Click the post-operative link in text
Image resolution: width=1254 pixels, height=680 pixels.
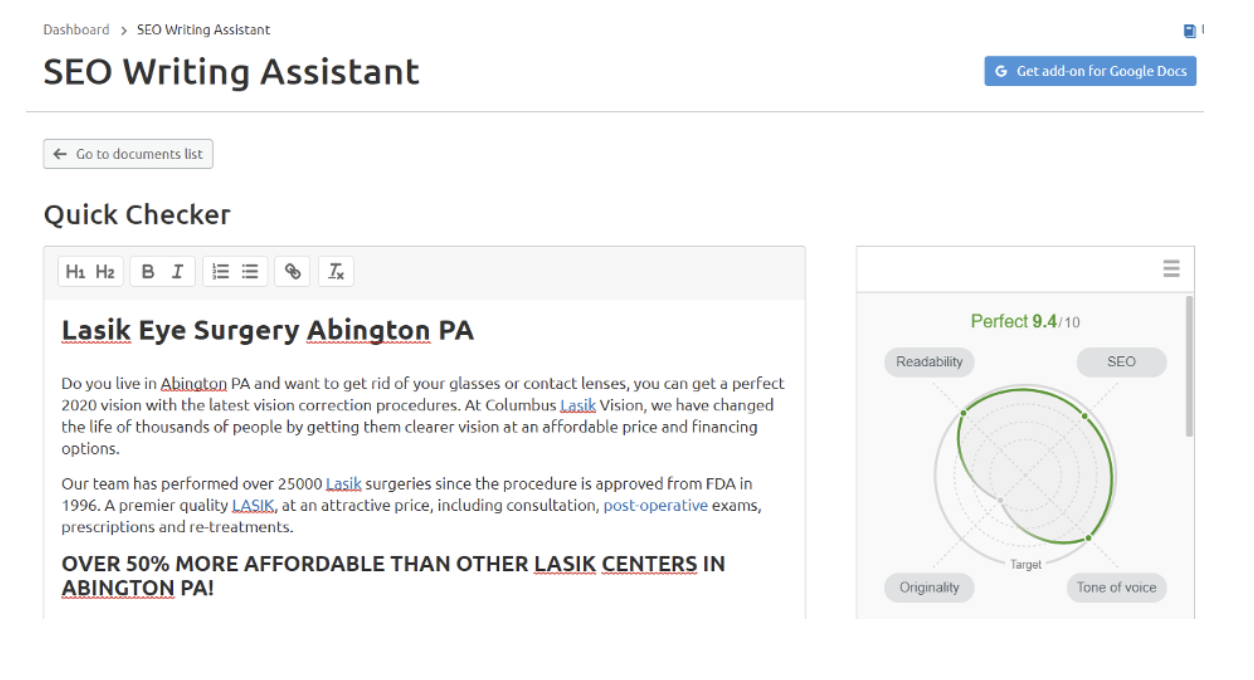pyautogui.click(x=655, y=506)
